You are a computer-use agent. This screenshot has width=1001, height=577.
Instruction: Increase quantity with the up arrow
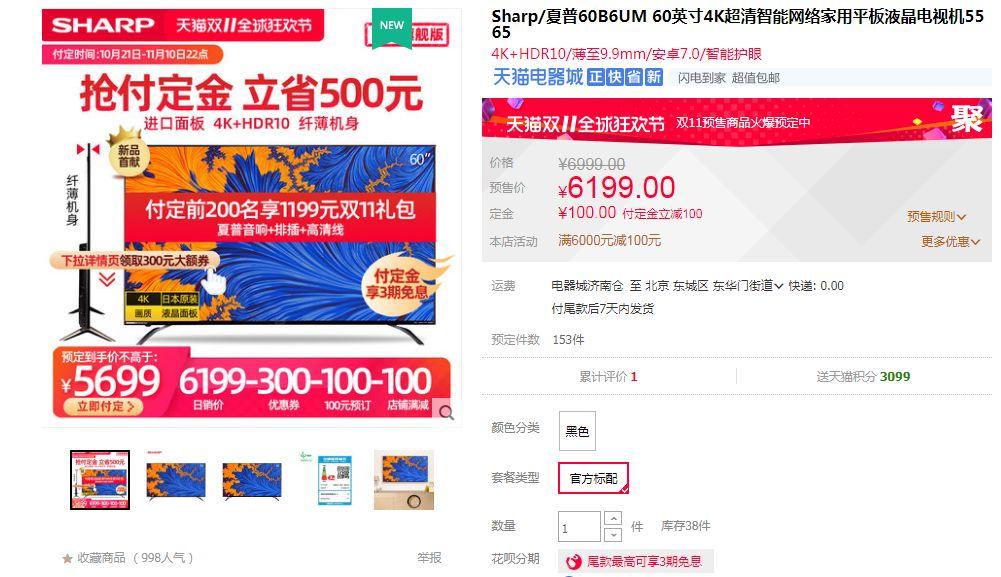click(x=612, y=518)
